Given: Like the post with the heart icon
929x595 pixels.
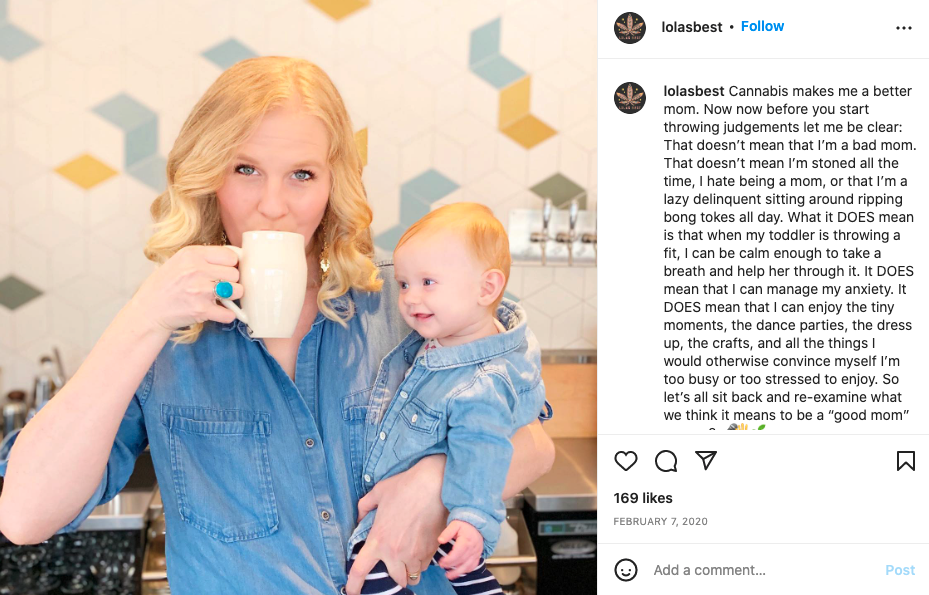Looking at the screenshot, I should (626, 461).
